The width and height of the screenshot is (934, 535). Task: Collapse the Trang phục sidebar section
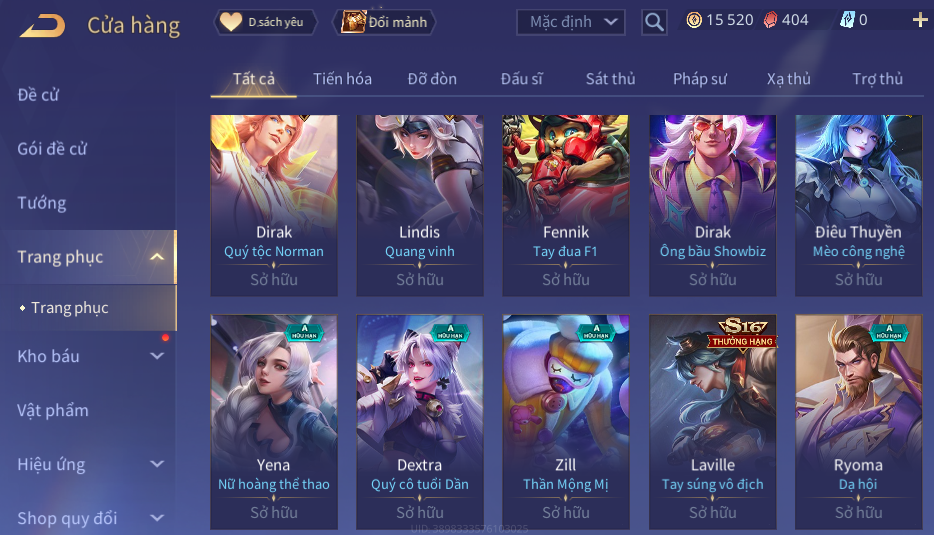pos(157,257)
